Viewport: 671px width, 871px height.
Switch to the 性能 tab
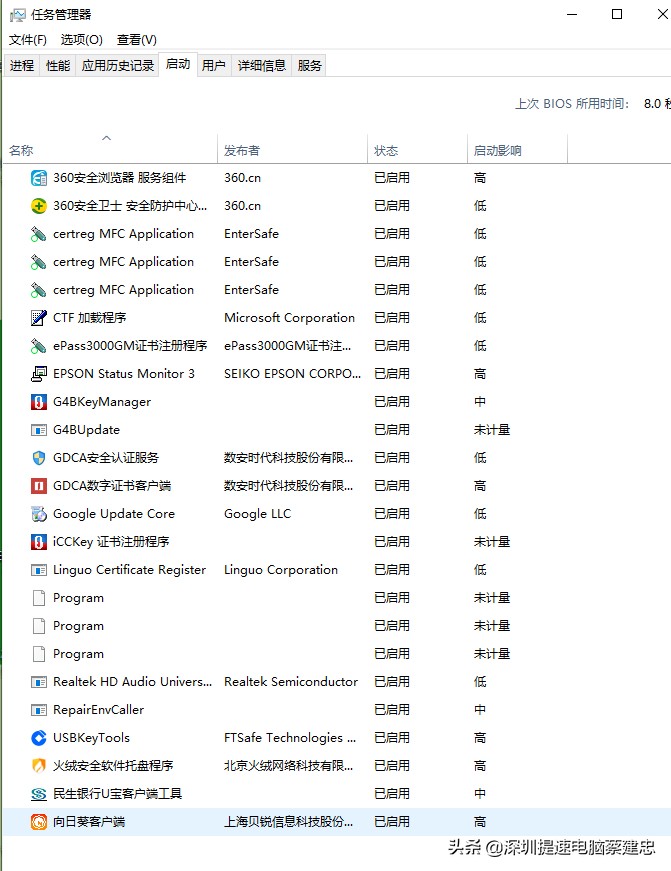click(58, 66)
